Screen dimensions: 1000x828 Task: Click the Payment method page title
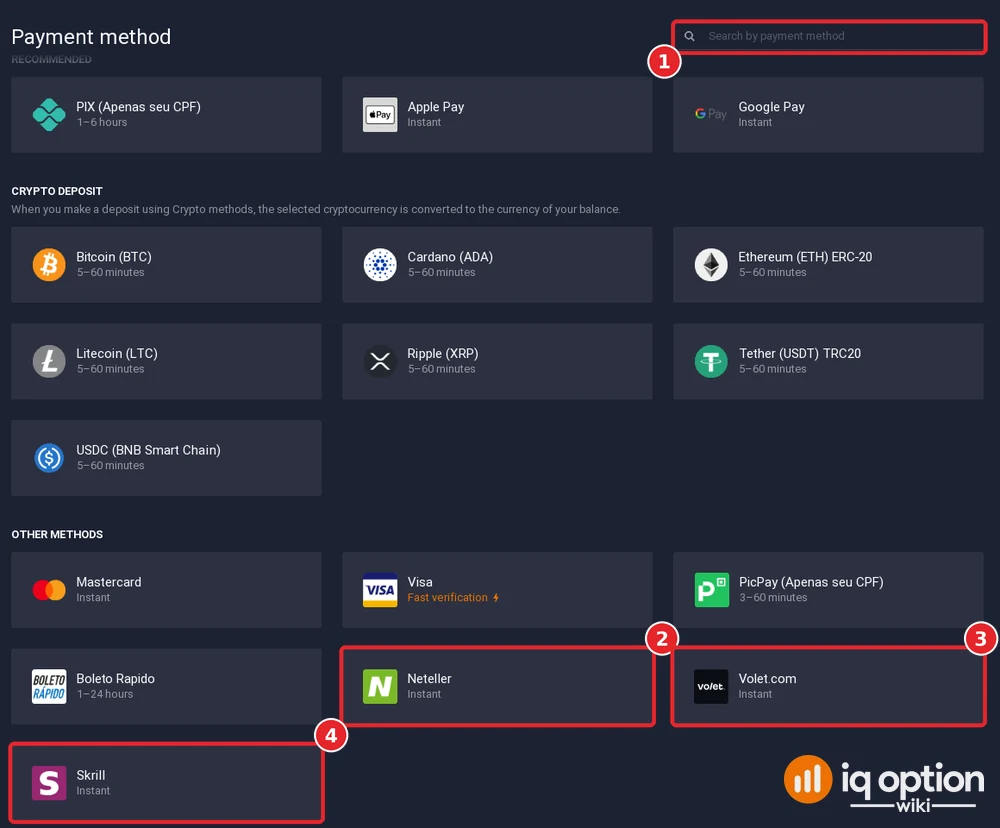91,37
